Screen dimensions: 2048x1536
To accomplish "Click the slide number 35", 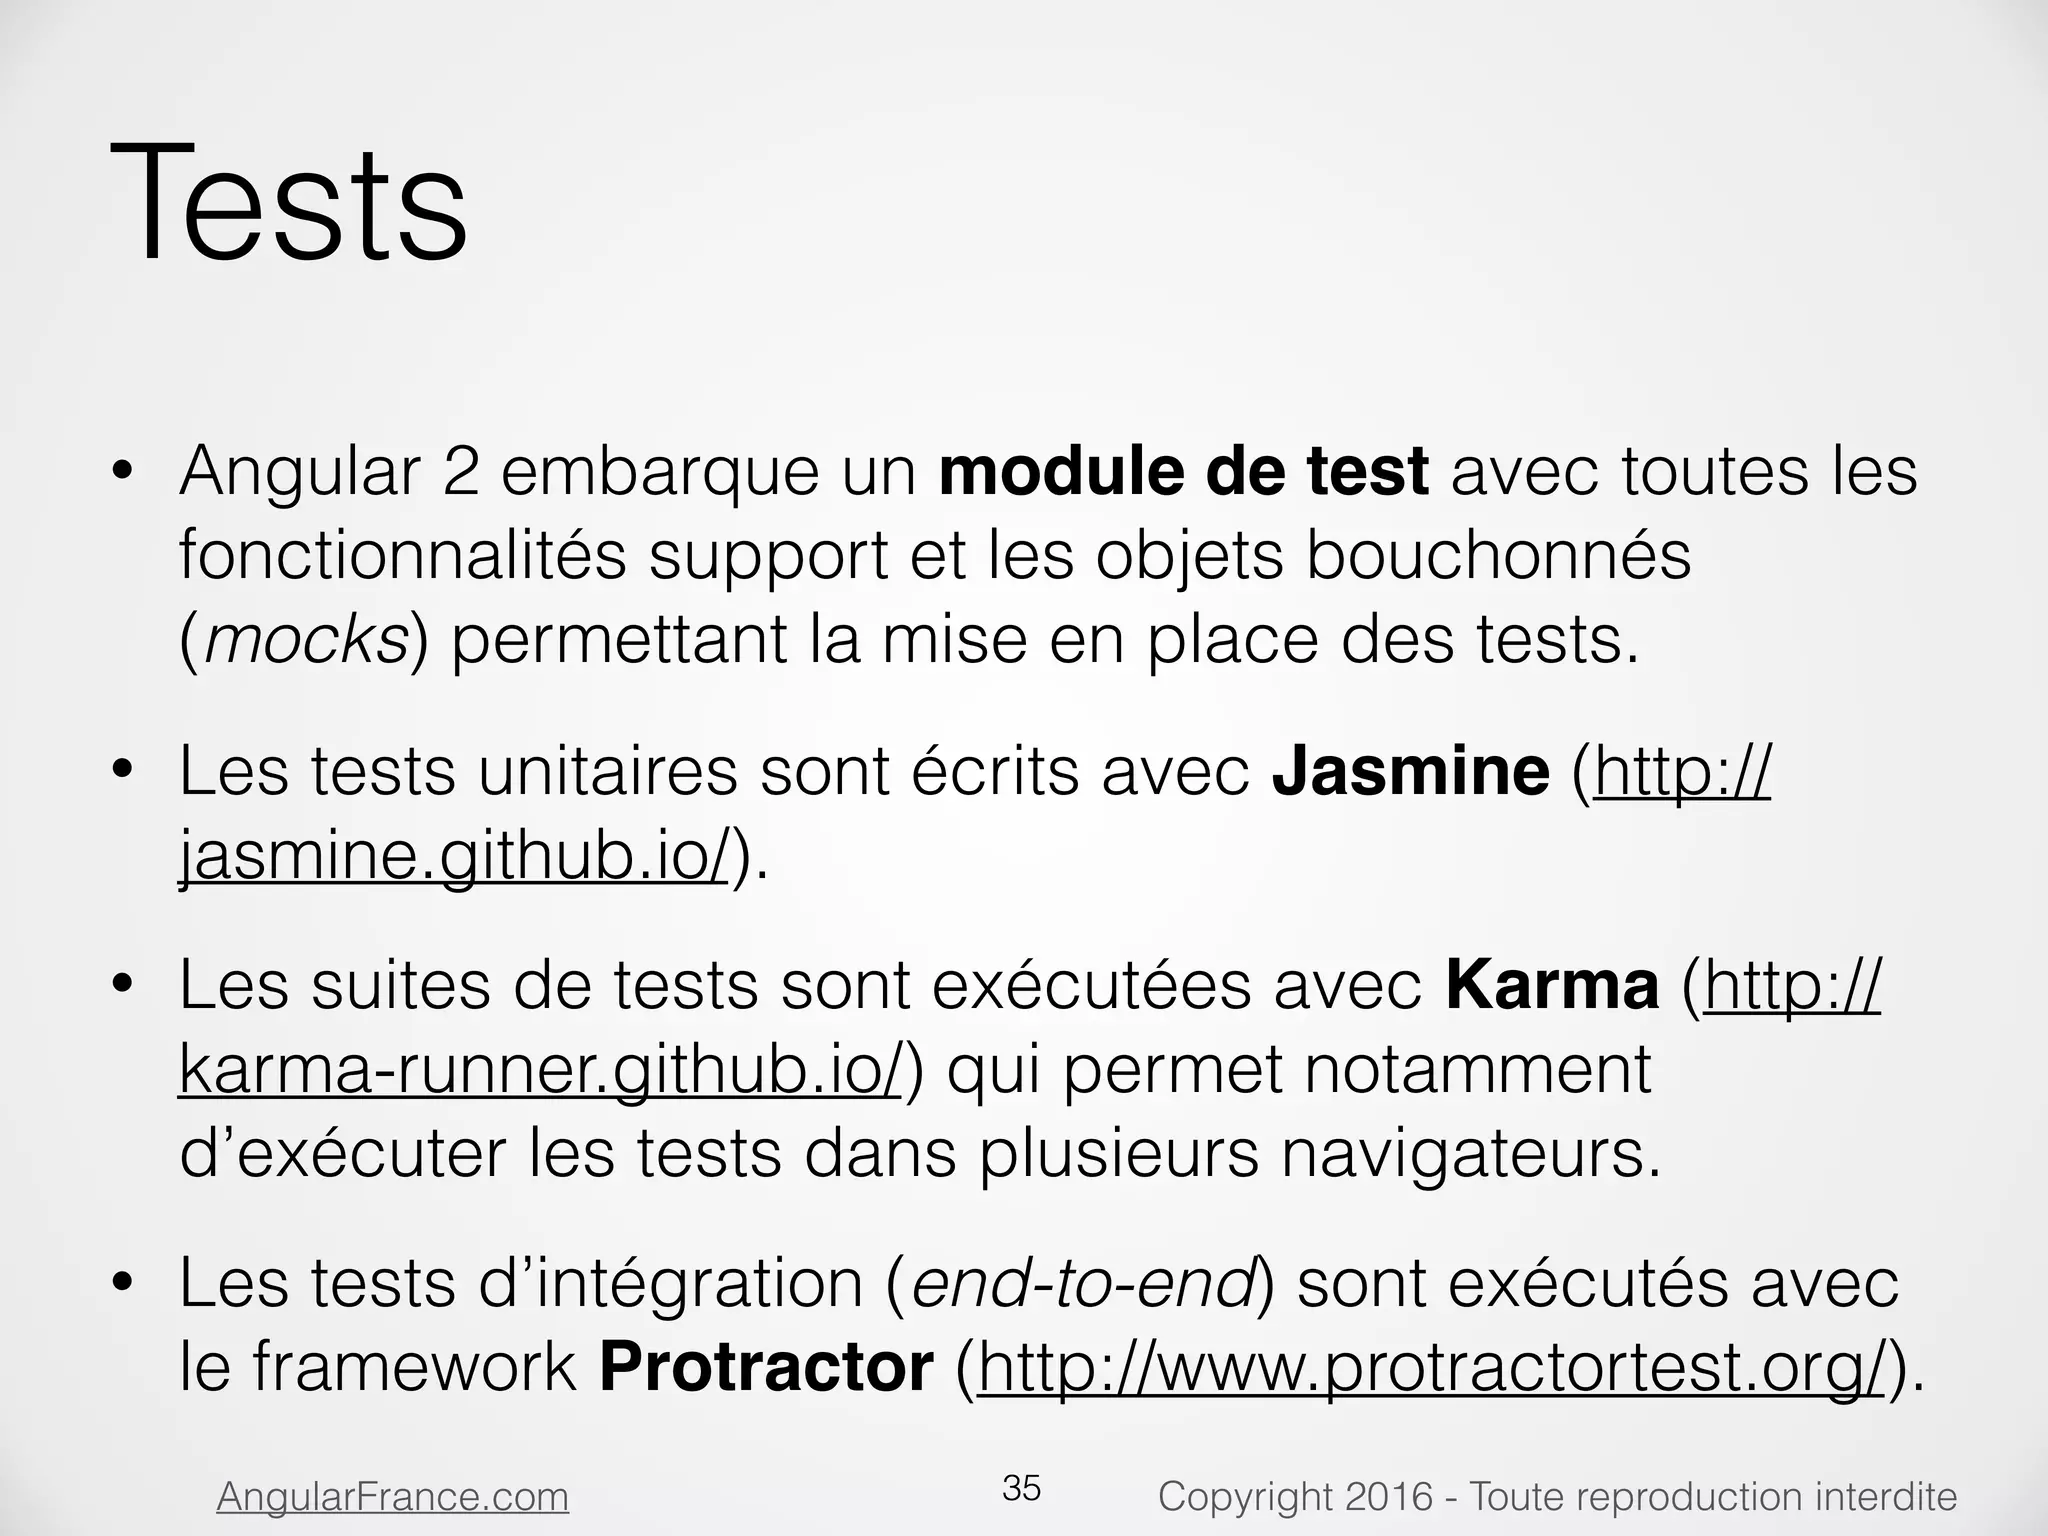I will click(1022, 1488).
